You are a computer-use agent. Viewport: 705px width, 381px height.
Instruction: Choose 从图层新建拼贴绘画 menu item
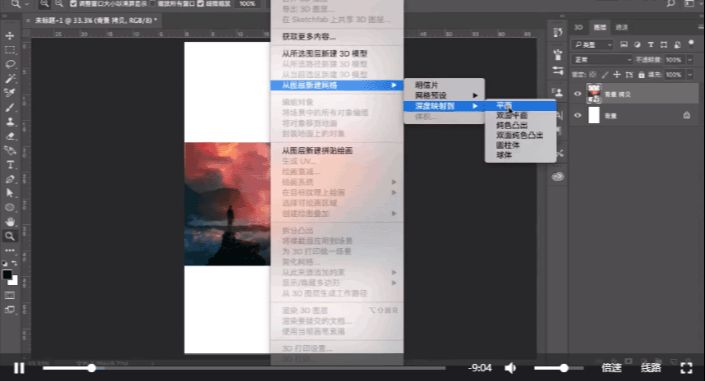[x=337, y=151]
